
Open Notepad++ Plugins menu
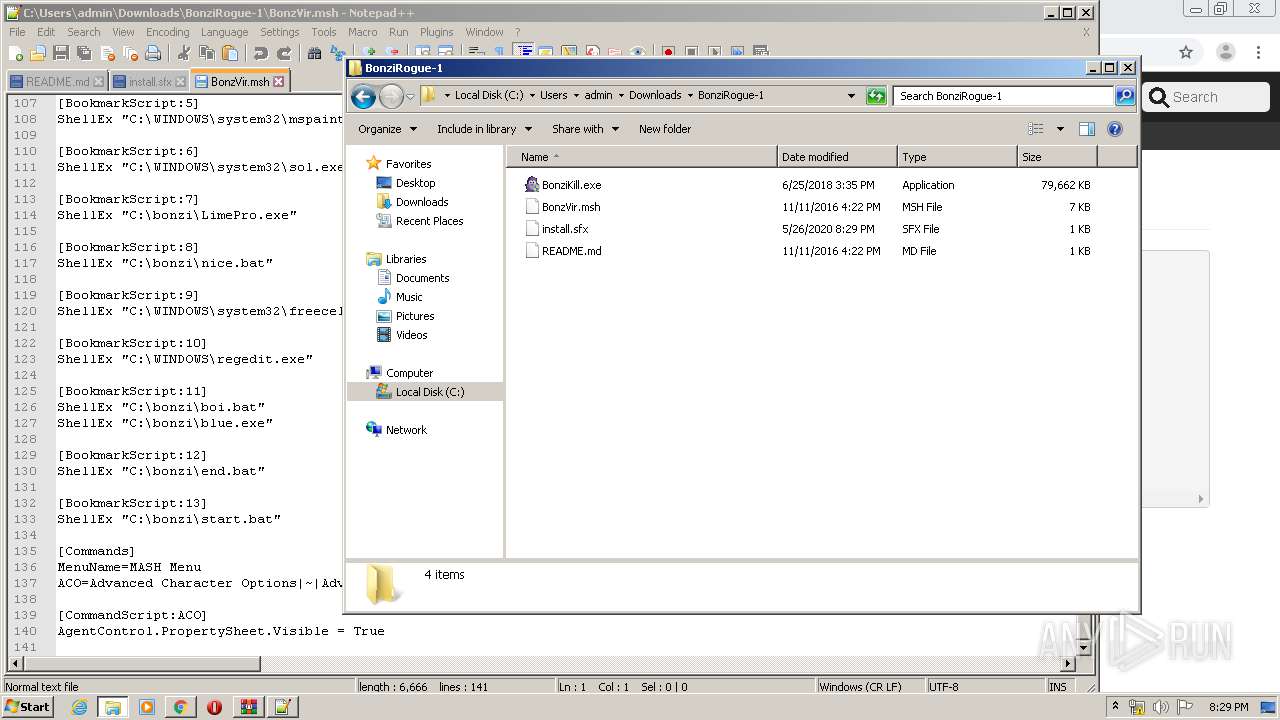pos(436,32)
